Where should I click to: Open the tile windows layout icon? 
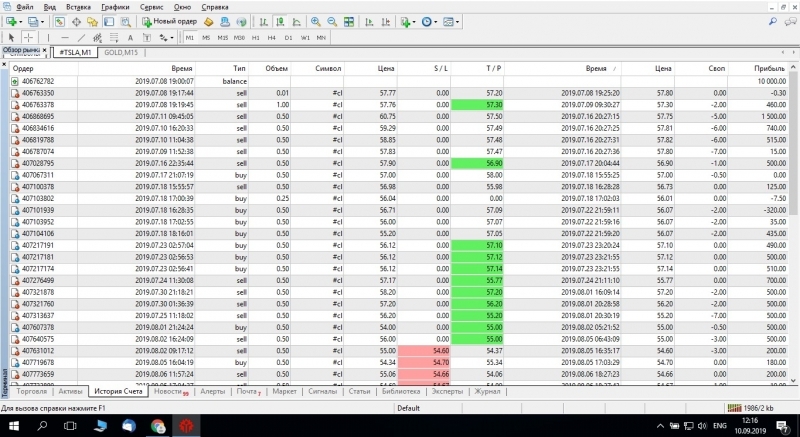(347, 21)
